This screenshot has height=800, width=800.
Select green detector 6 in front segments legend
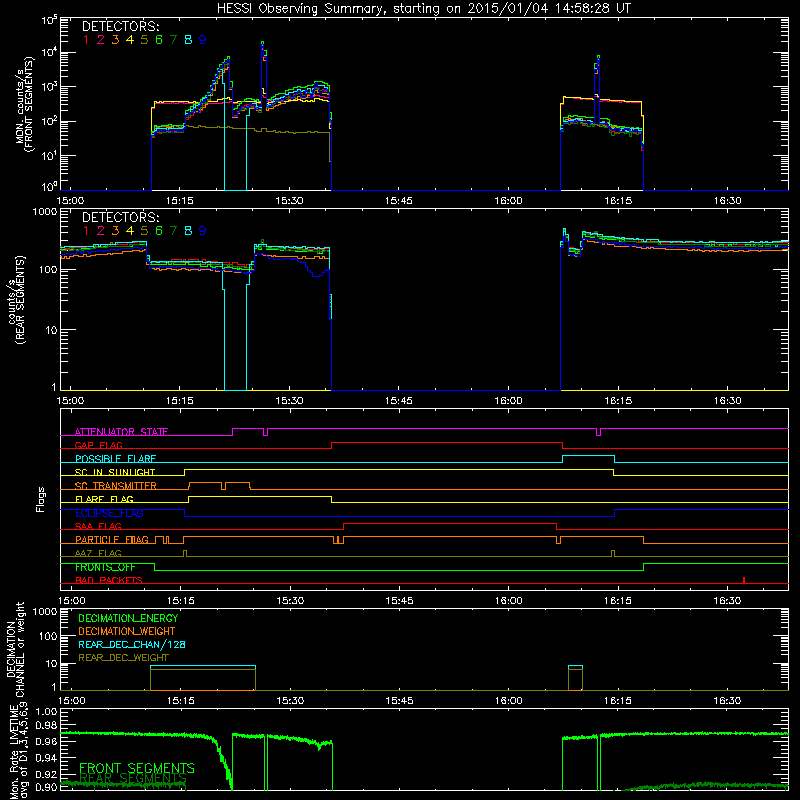(159, 40)
